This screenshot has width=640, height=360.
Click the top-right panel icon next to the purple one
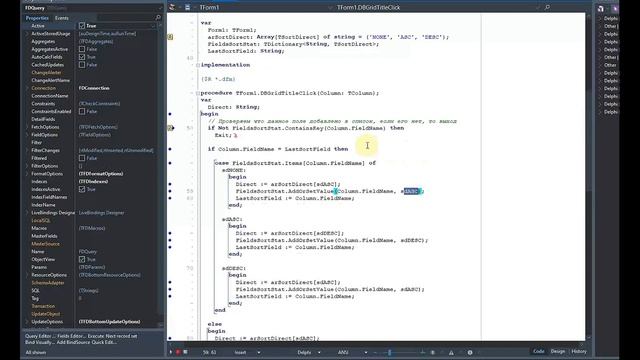point(600,8)
